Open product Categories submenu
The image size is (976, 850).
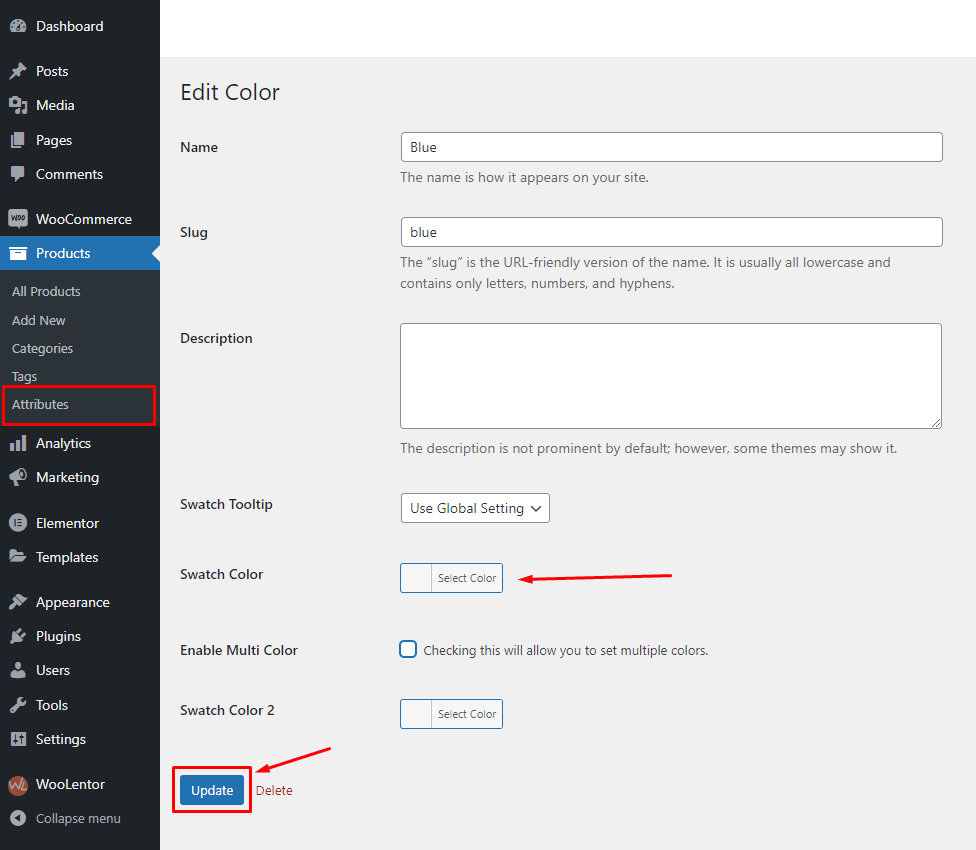point(42,348)
